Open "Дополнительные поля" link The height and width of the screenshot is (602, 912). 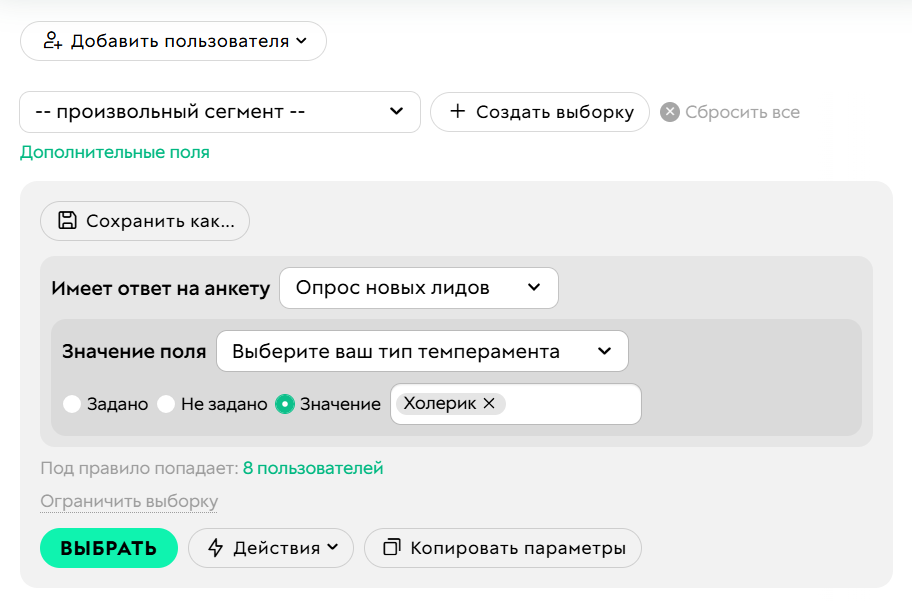pos(115,152)
